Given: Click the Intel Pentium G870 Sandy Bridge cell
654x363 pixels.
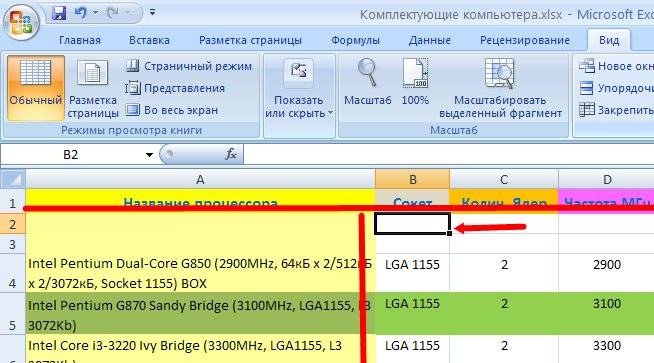Looking at the screenshot, I should coord(200,314).
